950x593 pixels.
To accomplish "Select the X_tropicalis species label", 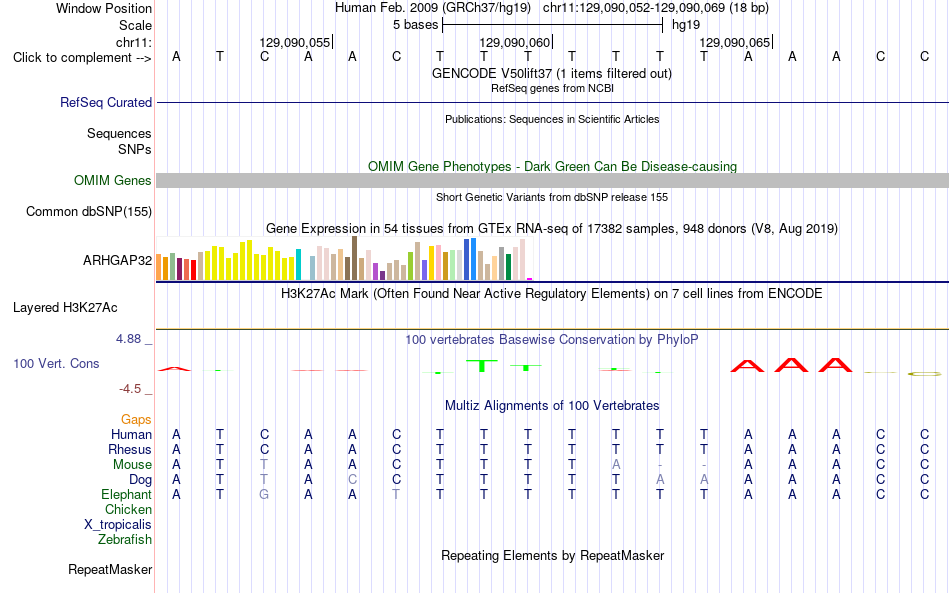I will pyautogui.click(x=118, y=525).
